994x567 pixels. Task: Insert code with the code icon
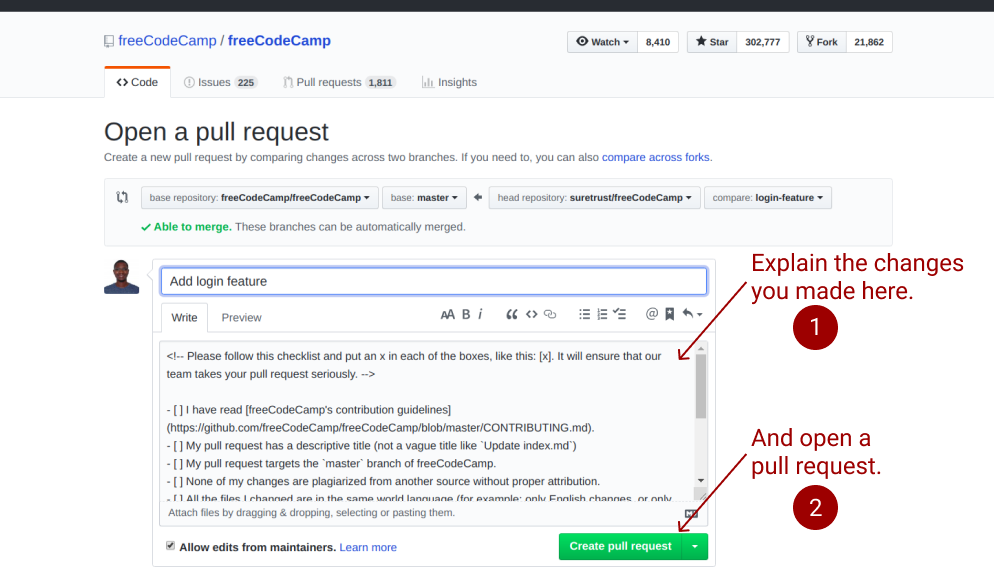531,315
